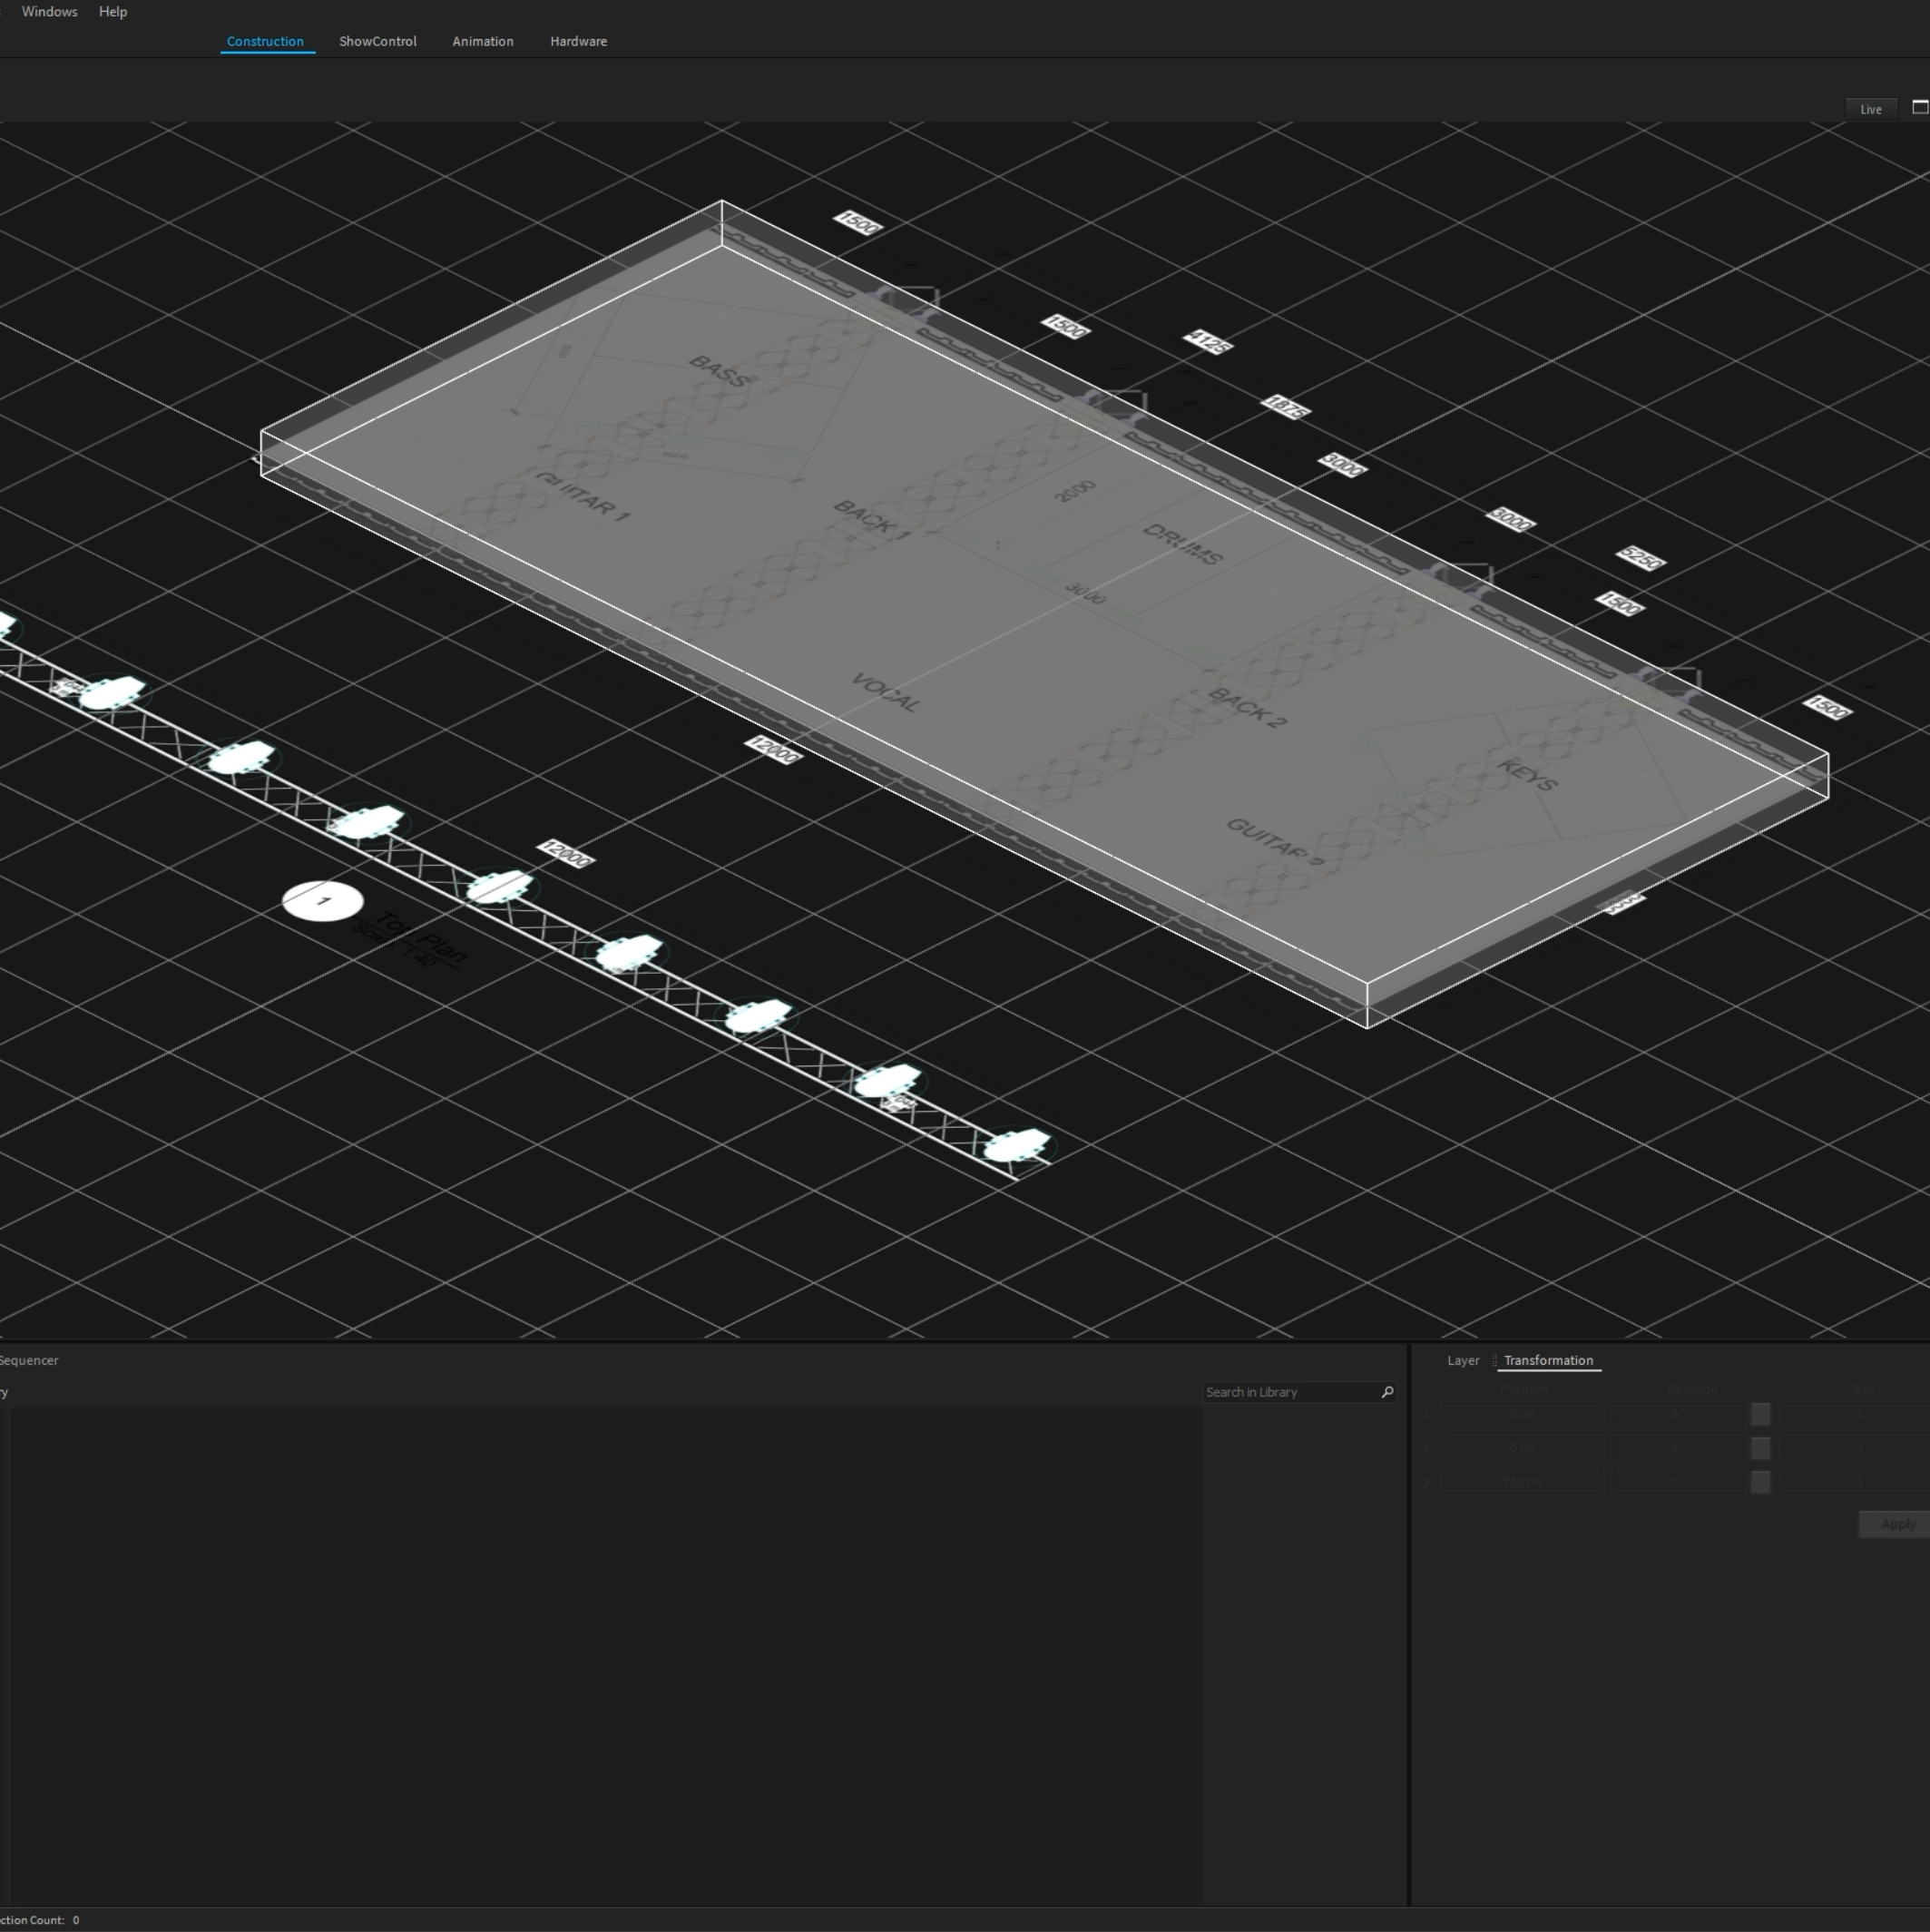Open the Windows menu
1930x1932 pixels.
click(x=49, y=12)
